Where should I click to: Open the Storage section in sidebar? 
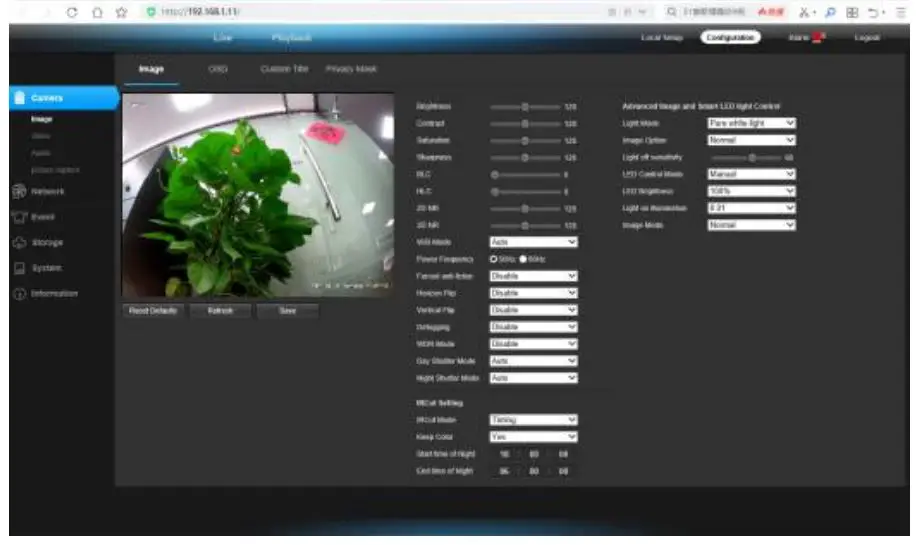click(47, 242)
